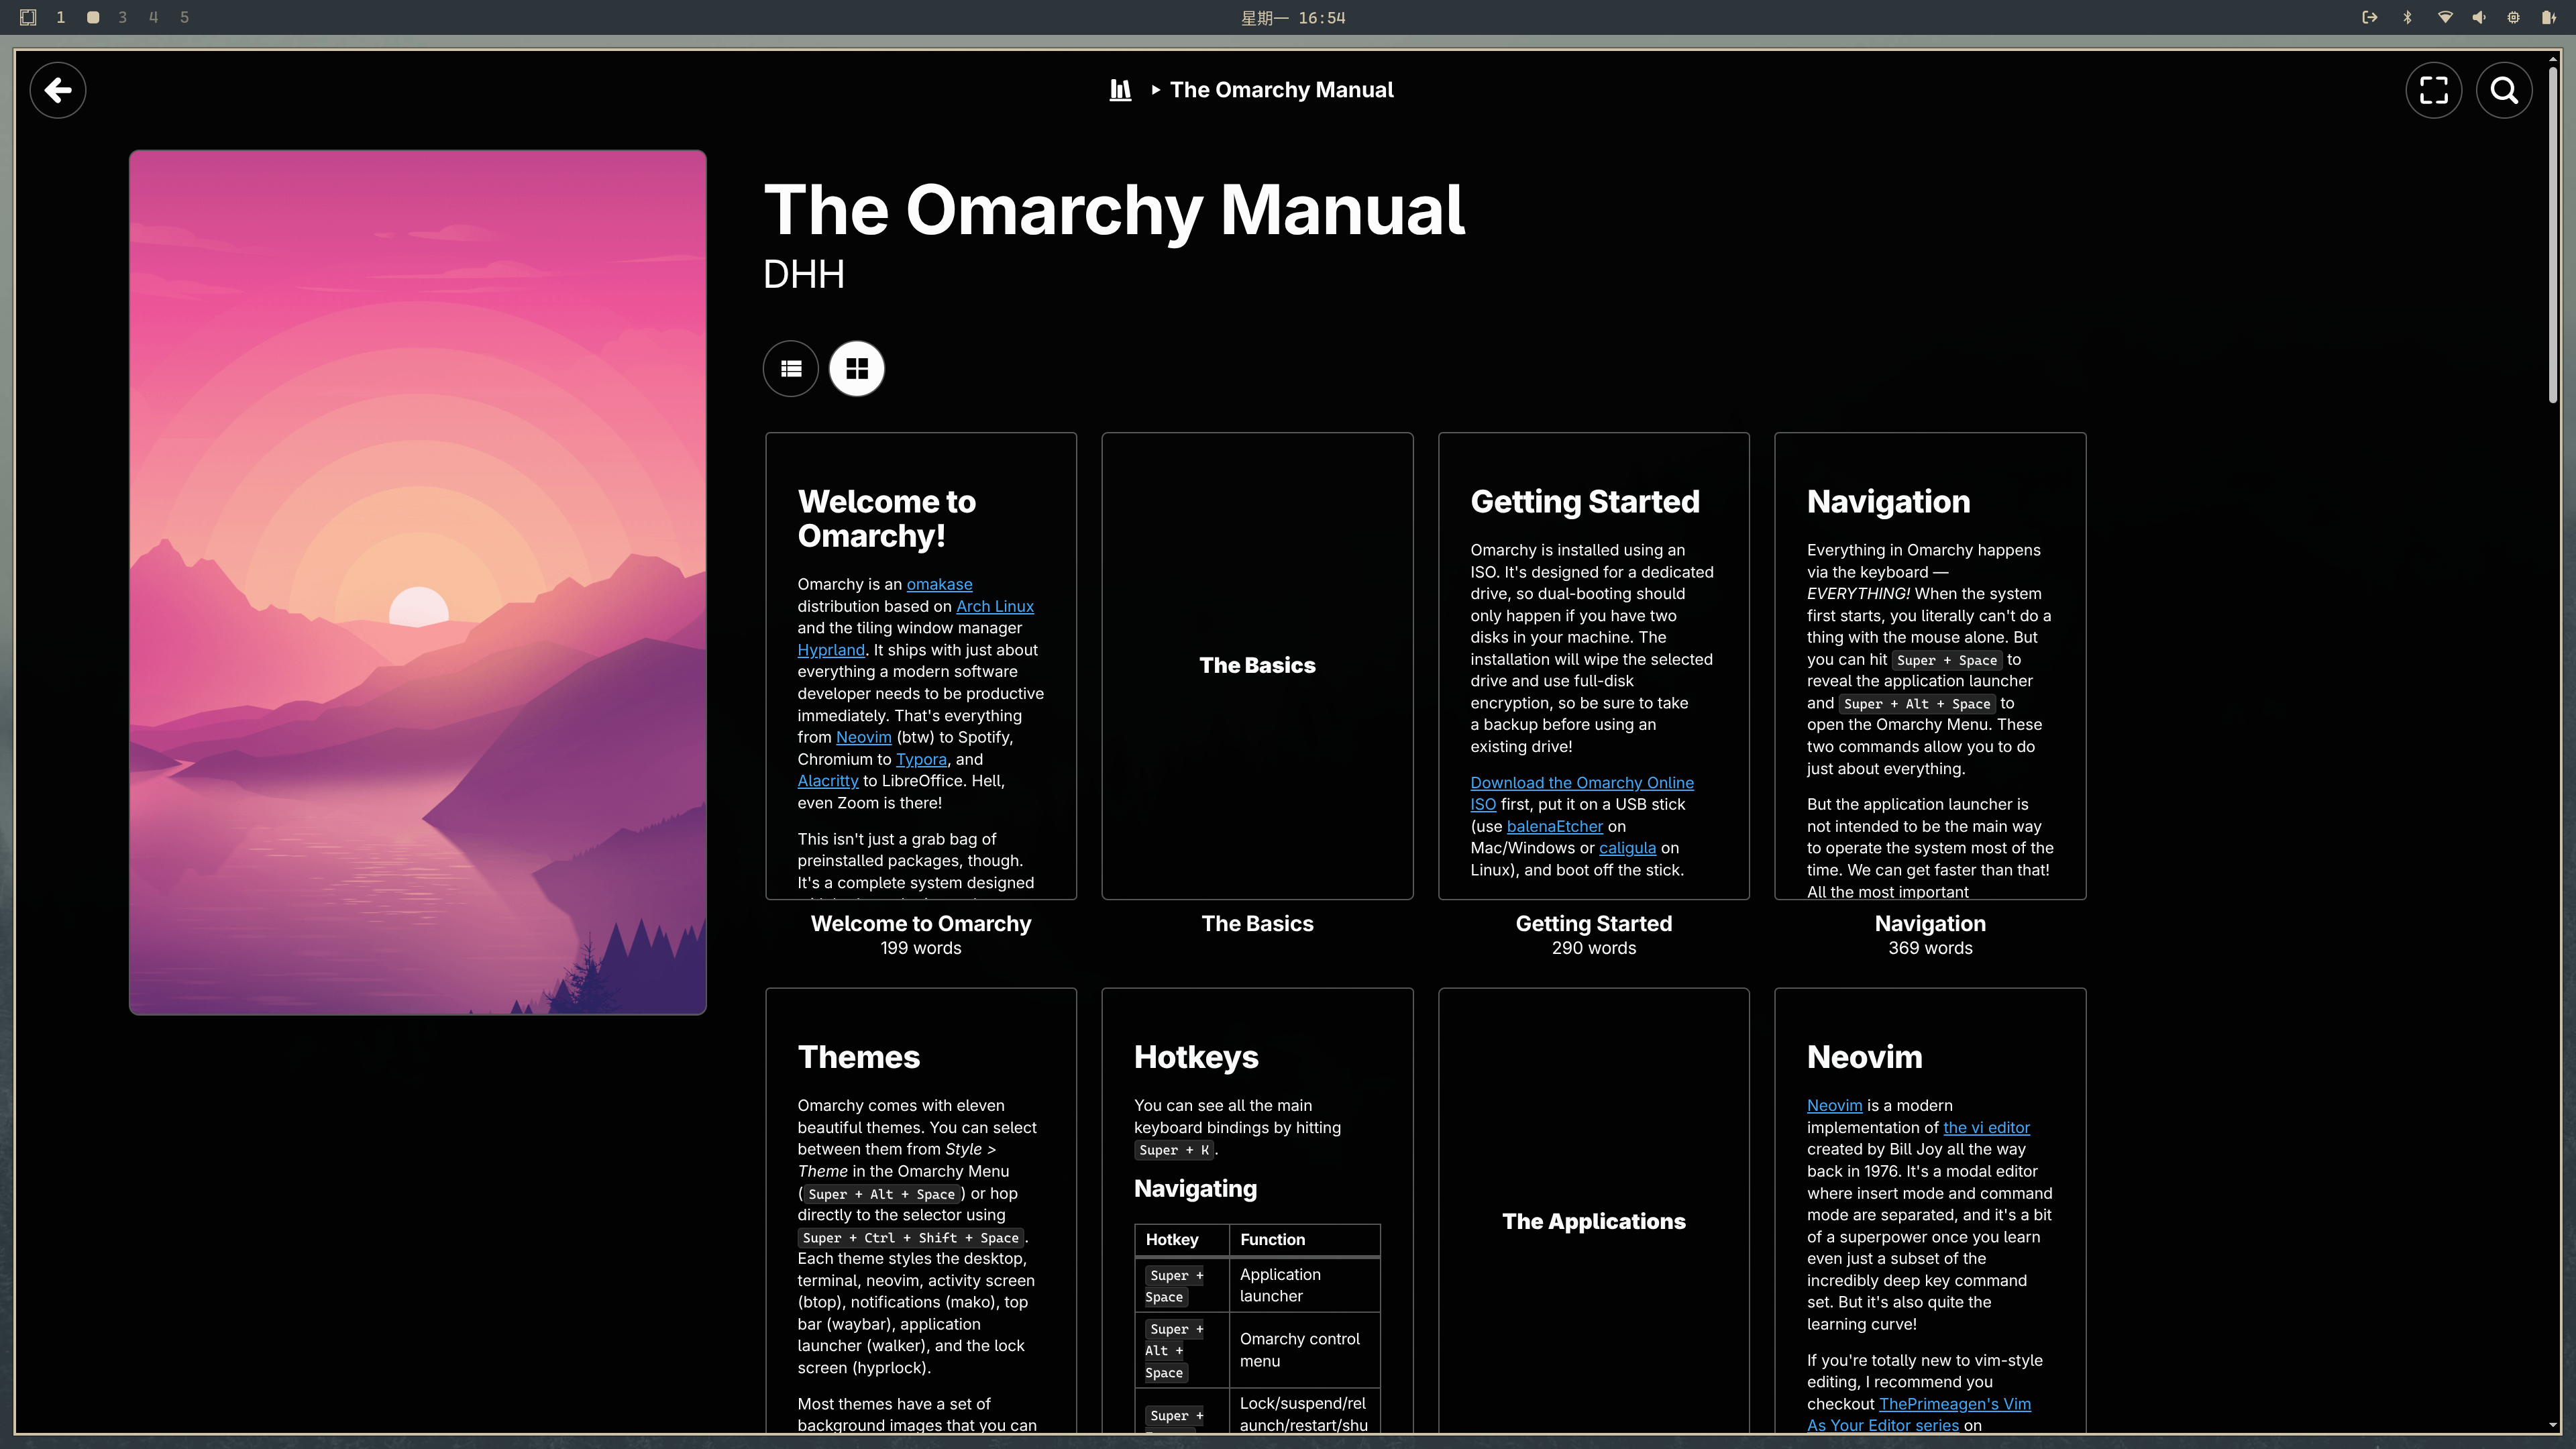This screenshot has width=2576, height=1449.
Task: Switch to workspace 1
Action: pos(61,17)
